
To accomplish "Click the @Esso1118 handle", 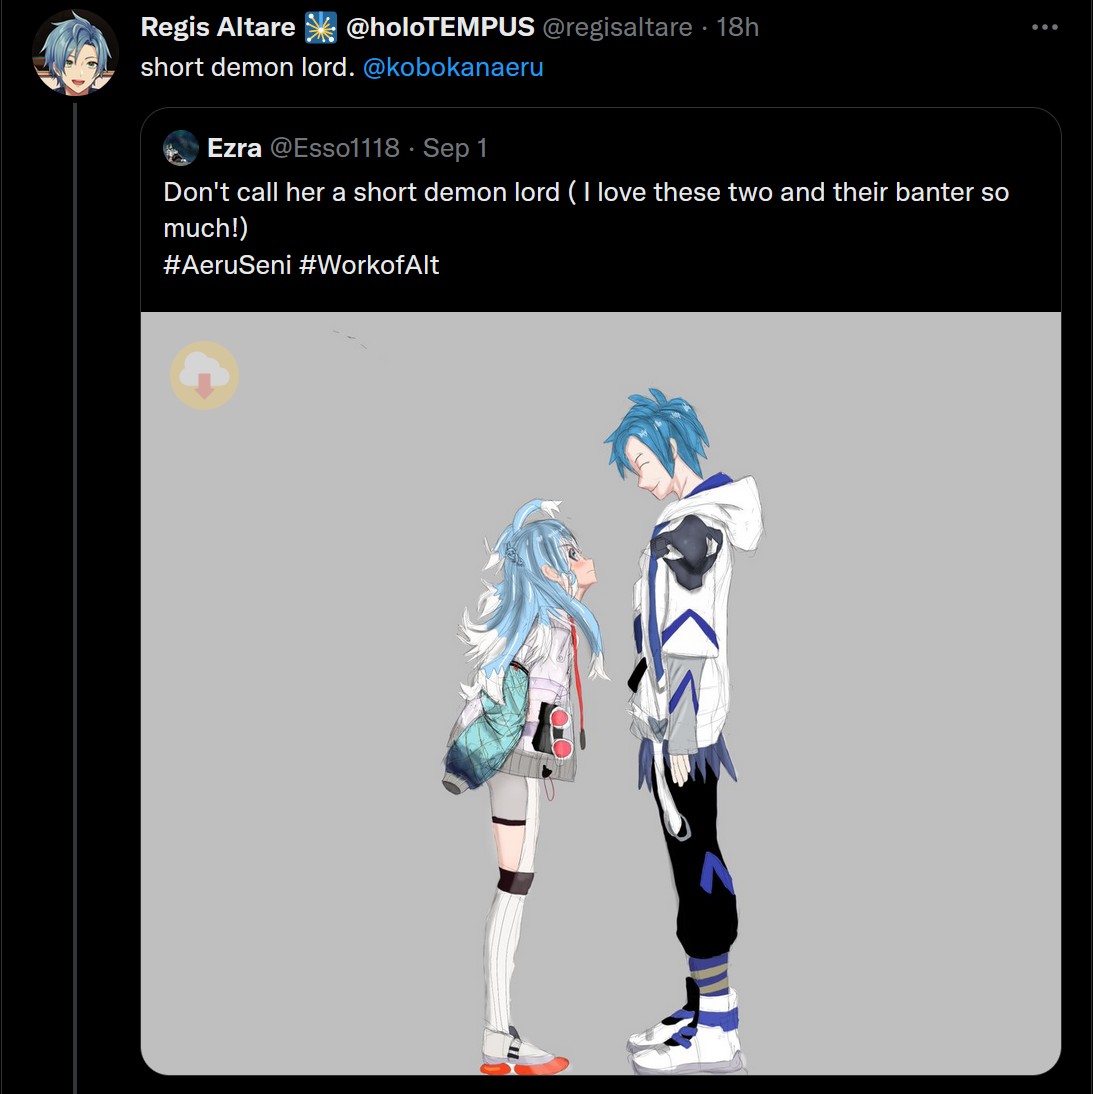I will tap(335, 148).
